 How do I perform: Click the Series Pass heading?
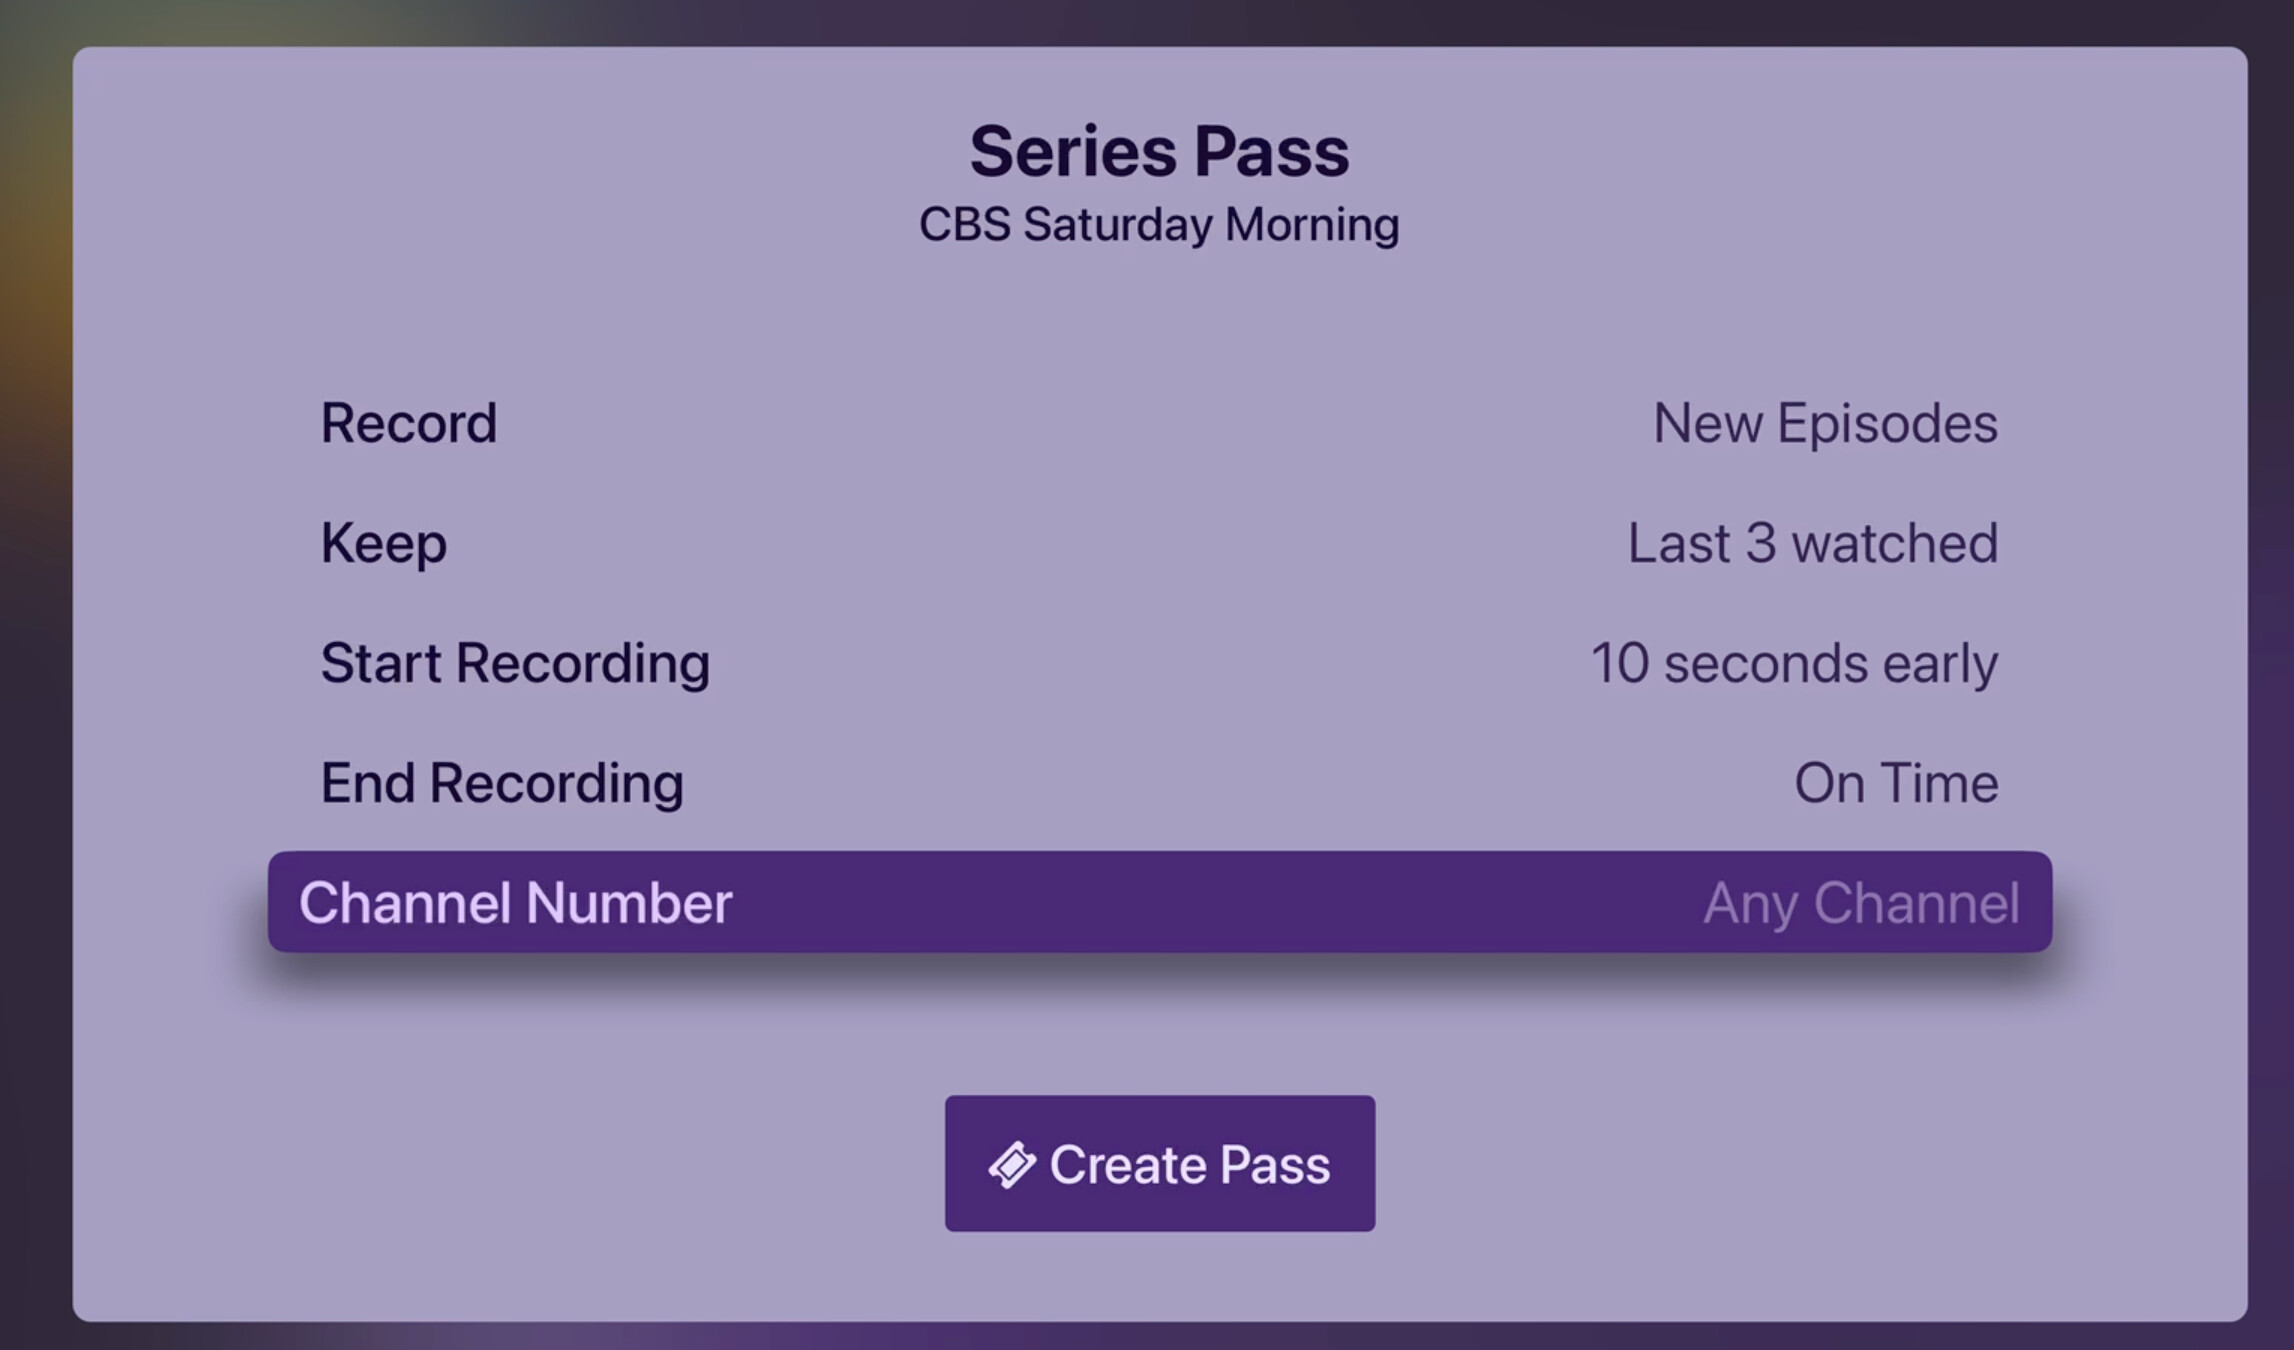click(1159, 152)
